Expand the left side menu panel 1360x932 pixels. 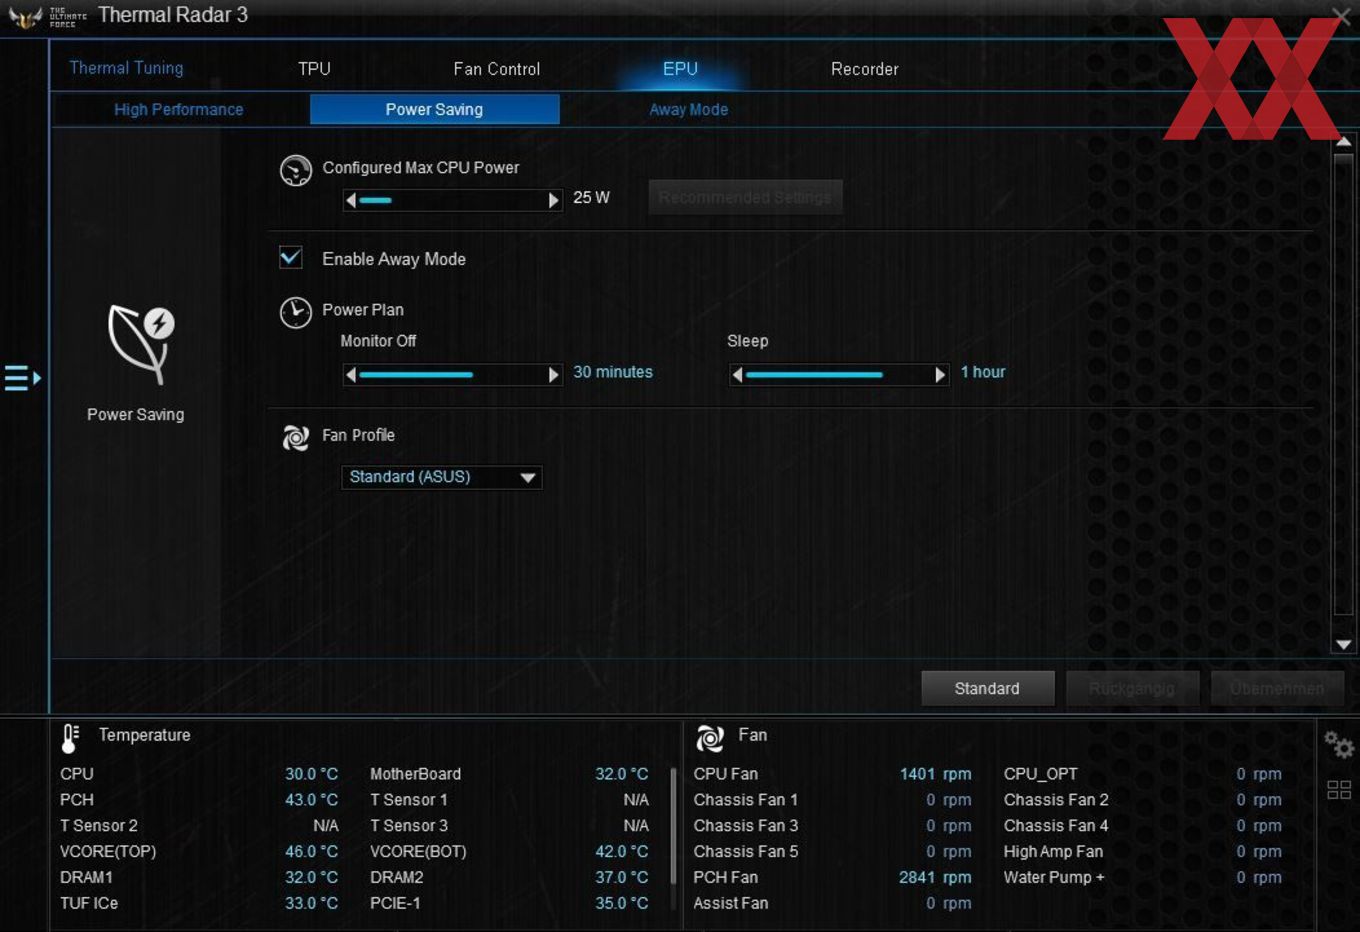click(22, 378)
